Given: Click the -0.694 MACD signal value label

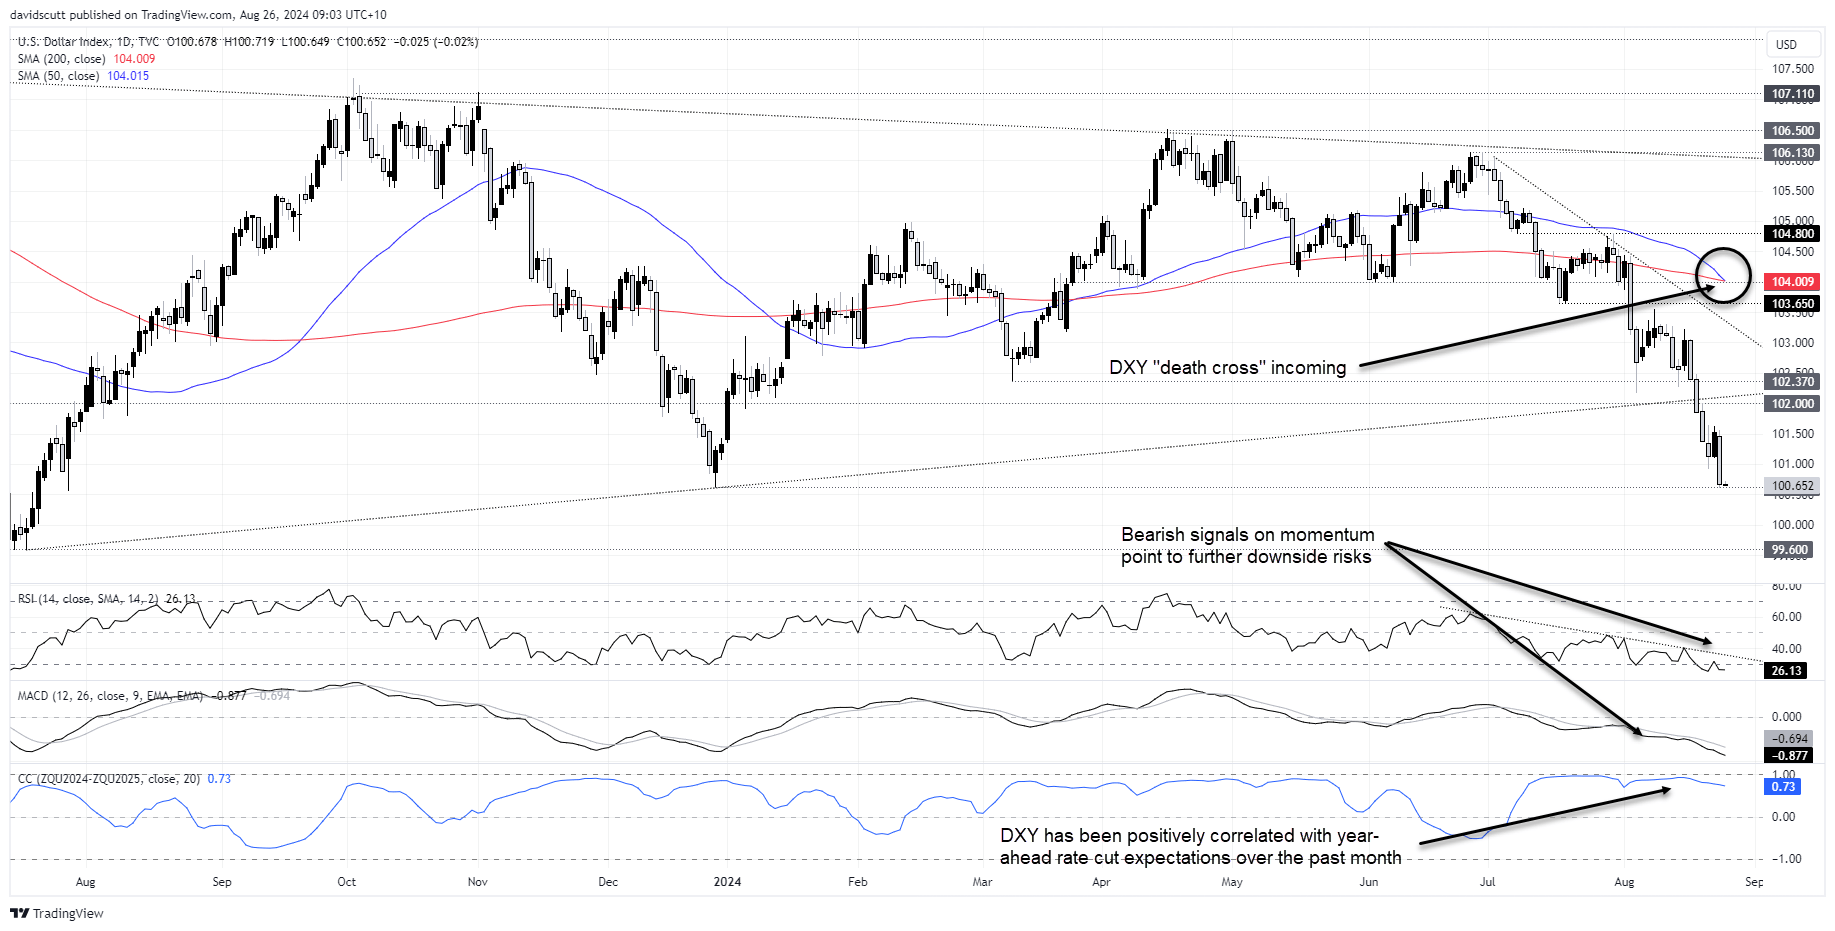Looking at the screenshot, I should [x=1789, y=739].
